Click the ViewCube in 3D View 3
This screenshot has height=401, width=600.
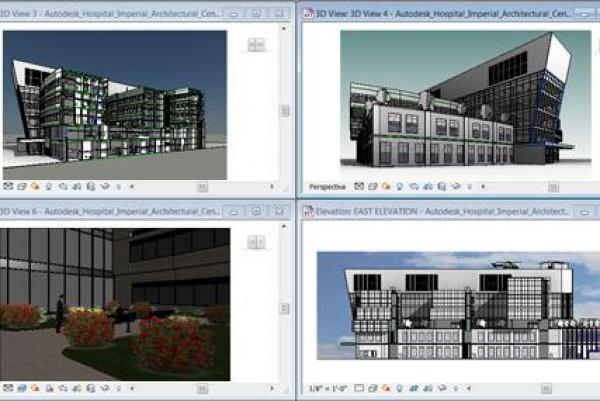click(x=257, y=46)
